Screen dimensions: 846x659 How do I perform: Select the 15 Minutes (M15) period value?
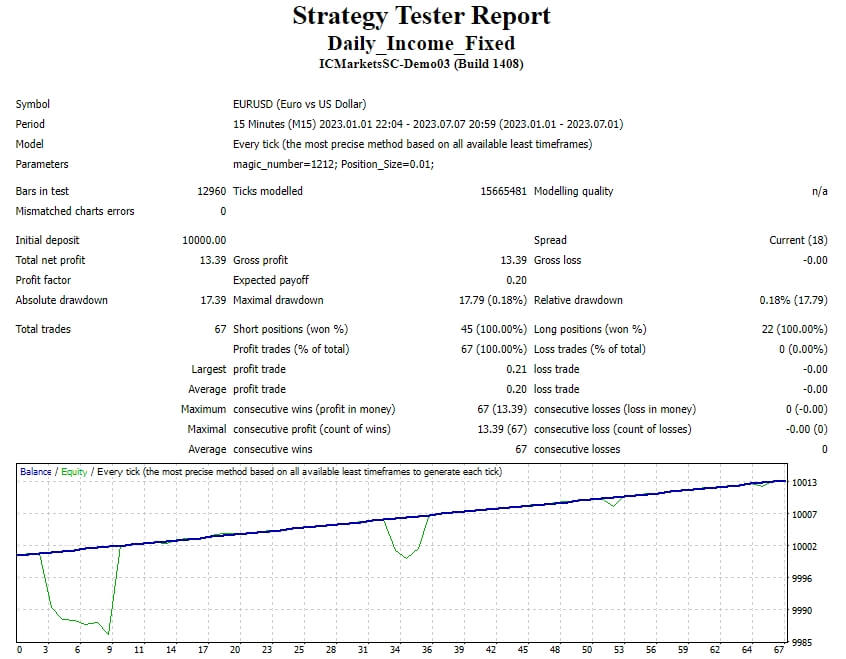428,124
